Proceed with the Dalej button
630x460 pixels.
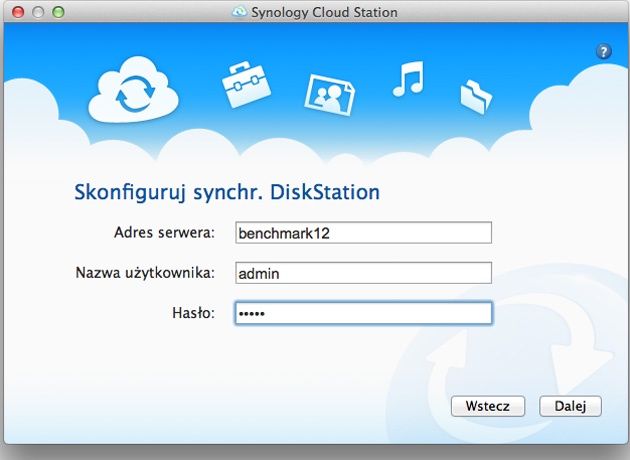point(570,406)
